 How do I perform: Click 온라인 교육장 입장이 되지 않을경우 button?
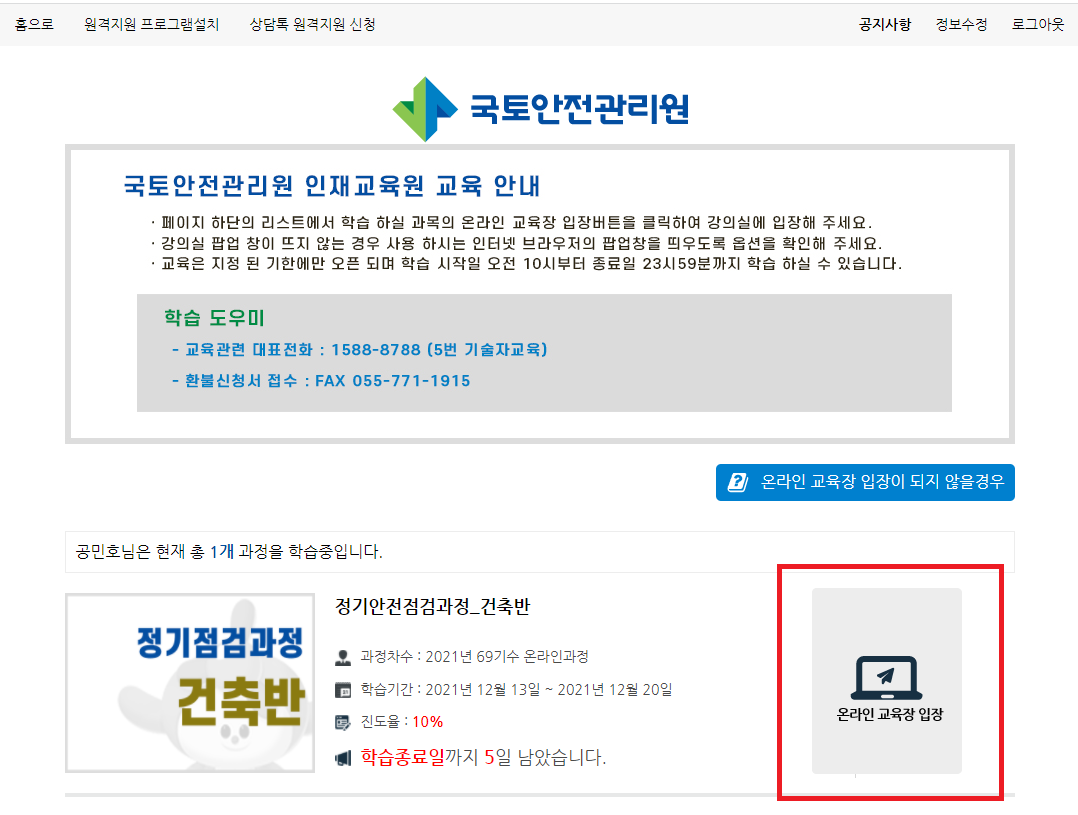[865, 482]
